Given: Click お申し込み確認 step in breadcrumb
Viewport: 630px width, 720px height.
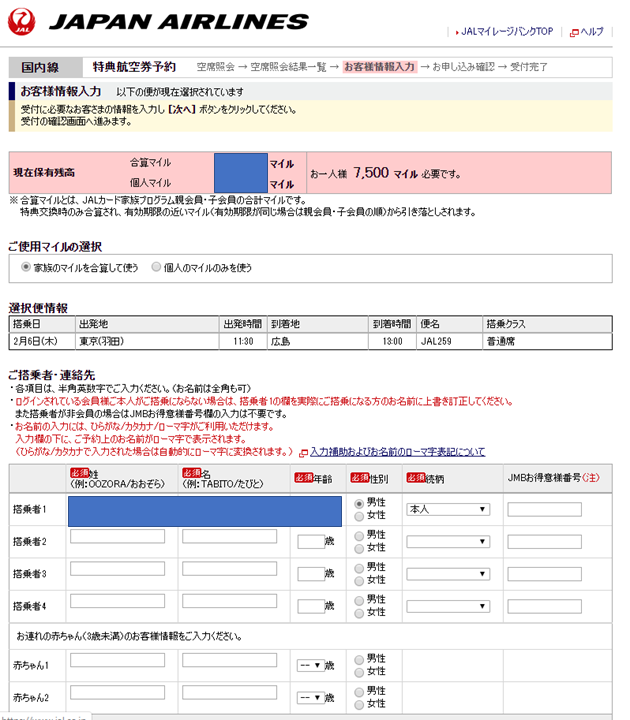Looking at the screenshot, I should (463, 67).
